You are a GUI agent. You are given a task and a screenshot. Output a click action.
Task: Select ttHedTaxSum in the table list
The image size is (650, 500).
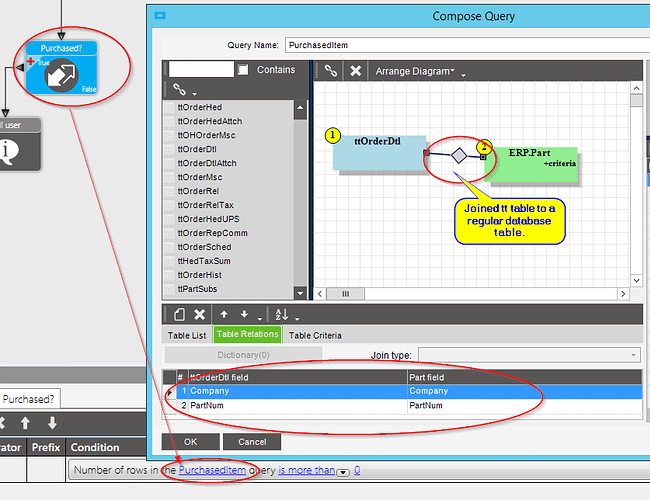tap(204, 261)
